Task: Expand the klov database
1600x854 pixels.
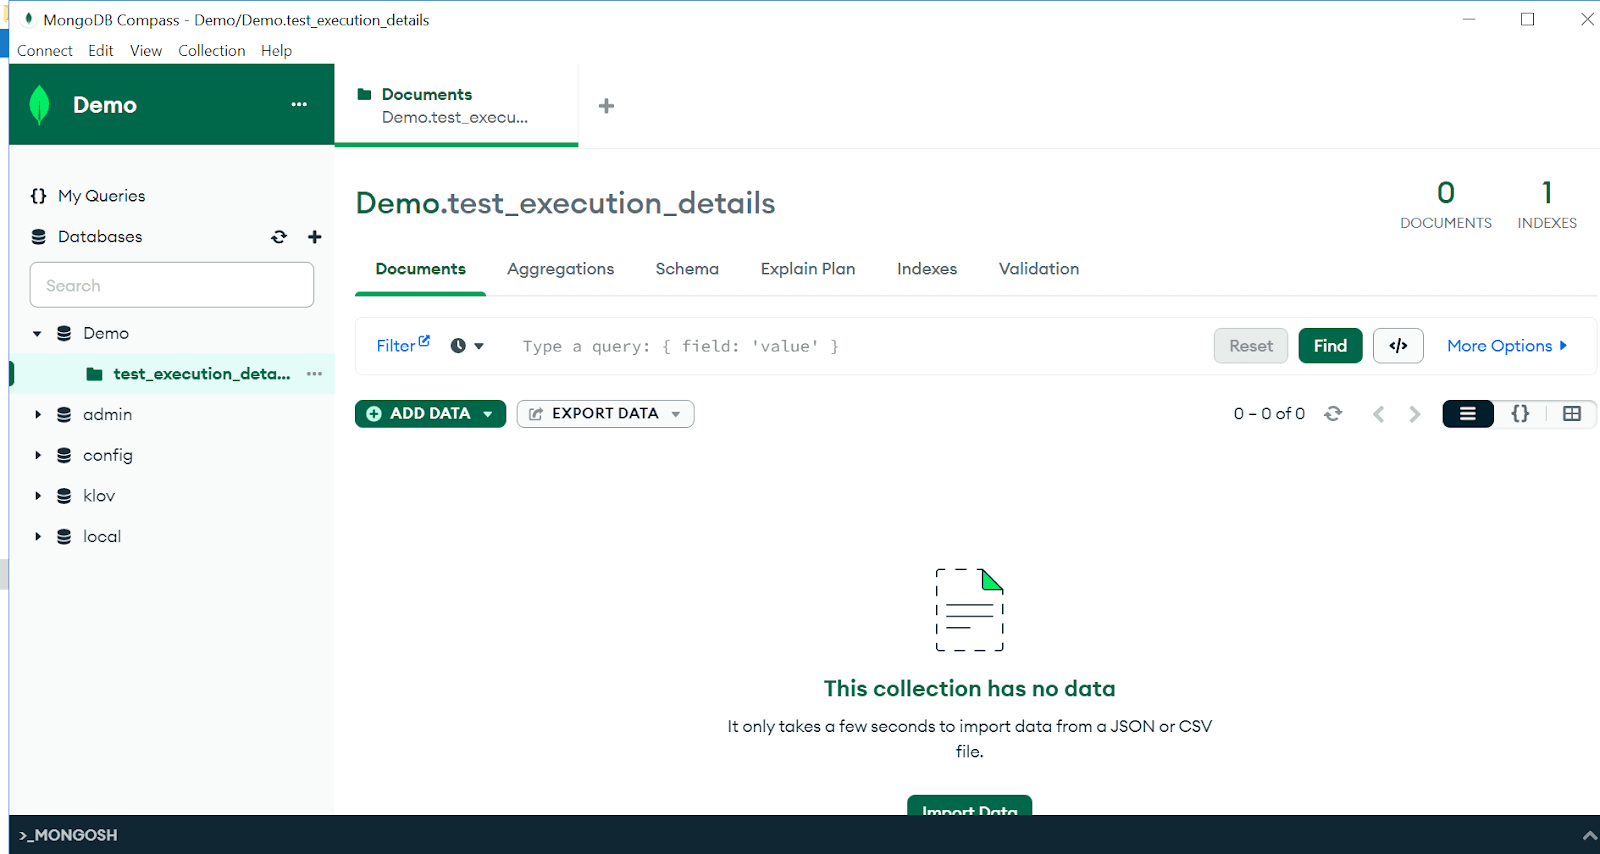Action: [38, 496]
